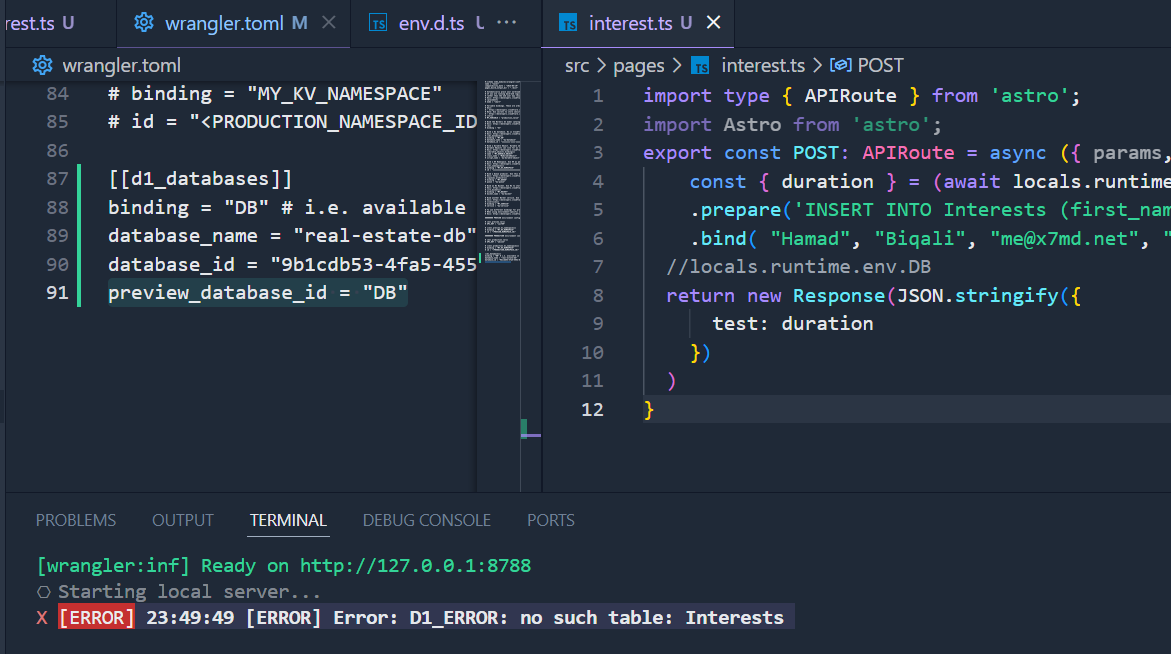Click the POST export declaration on line 3

tap(907, 153)
